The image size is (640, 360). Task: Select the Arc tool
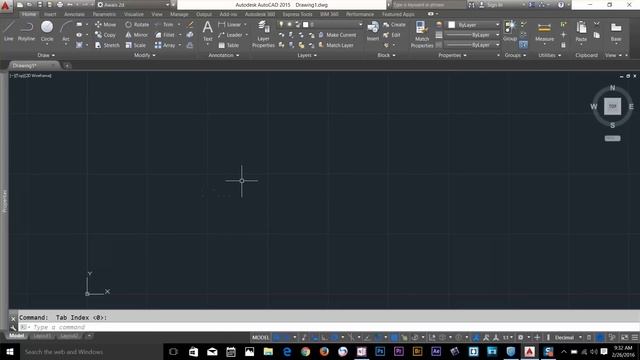pyautogui.click(x=66, y=31)
